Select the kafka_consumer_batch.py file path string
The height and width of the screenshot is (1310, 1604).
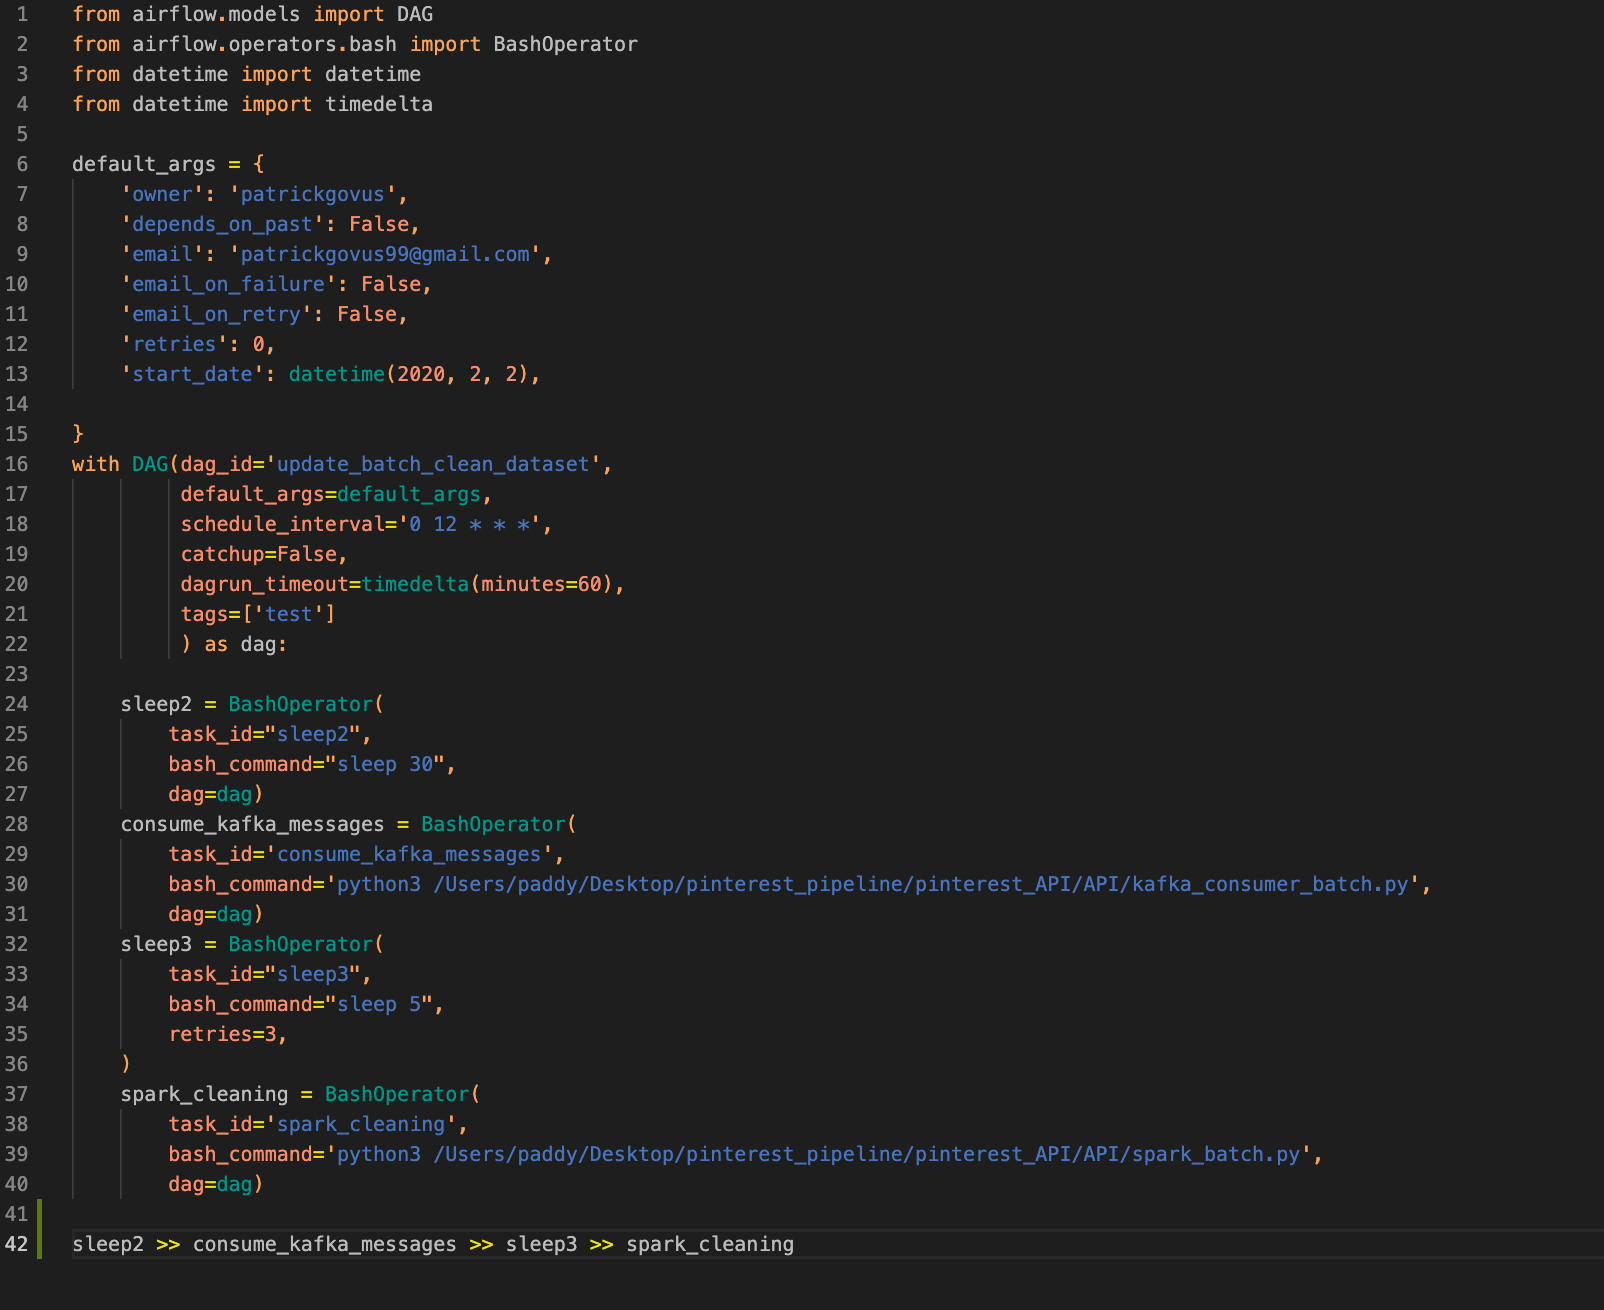click(x=880, y=884)
